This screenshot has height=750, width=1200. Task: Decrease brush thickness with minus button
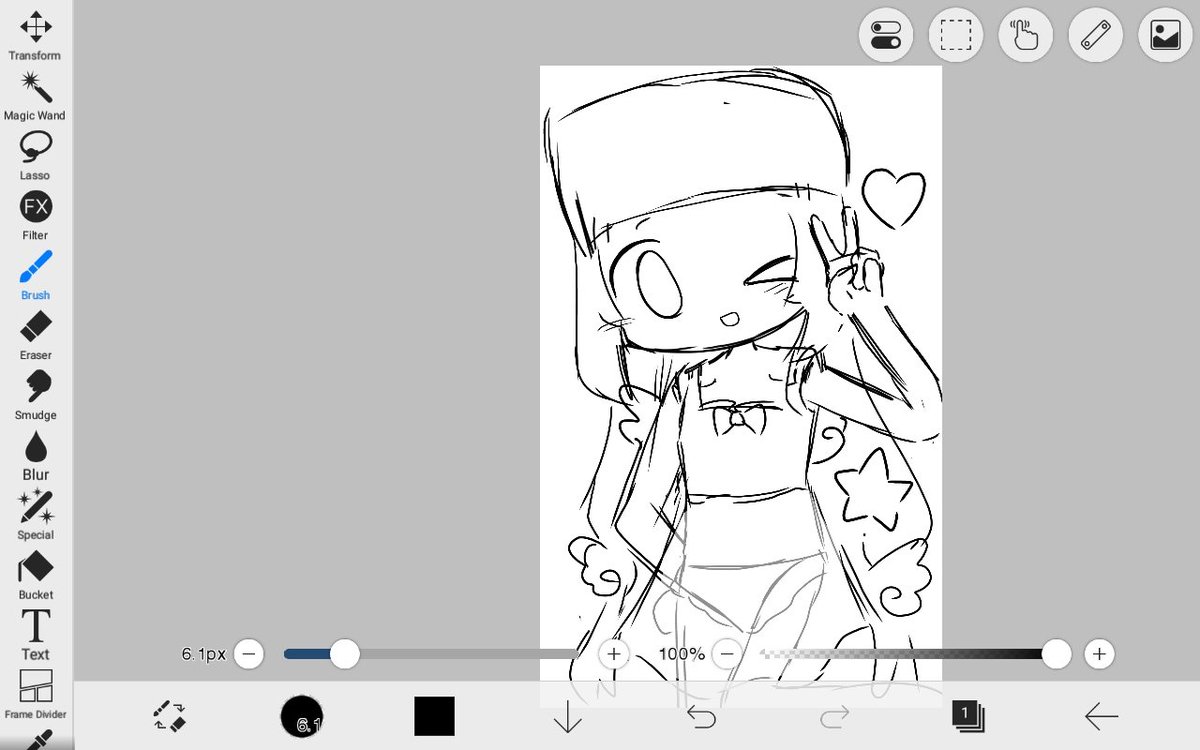[x=248, y=654]
